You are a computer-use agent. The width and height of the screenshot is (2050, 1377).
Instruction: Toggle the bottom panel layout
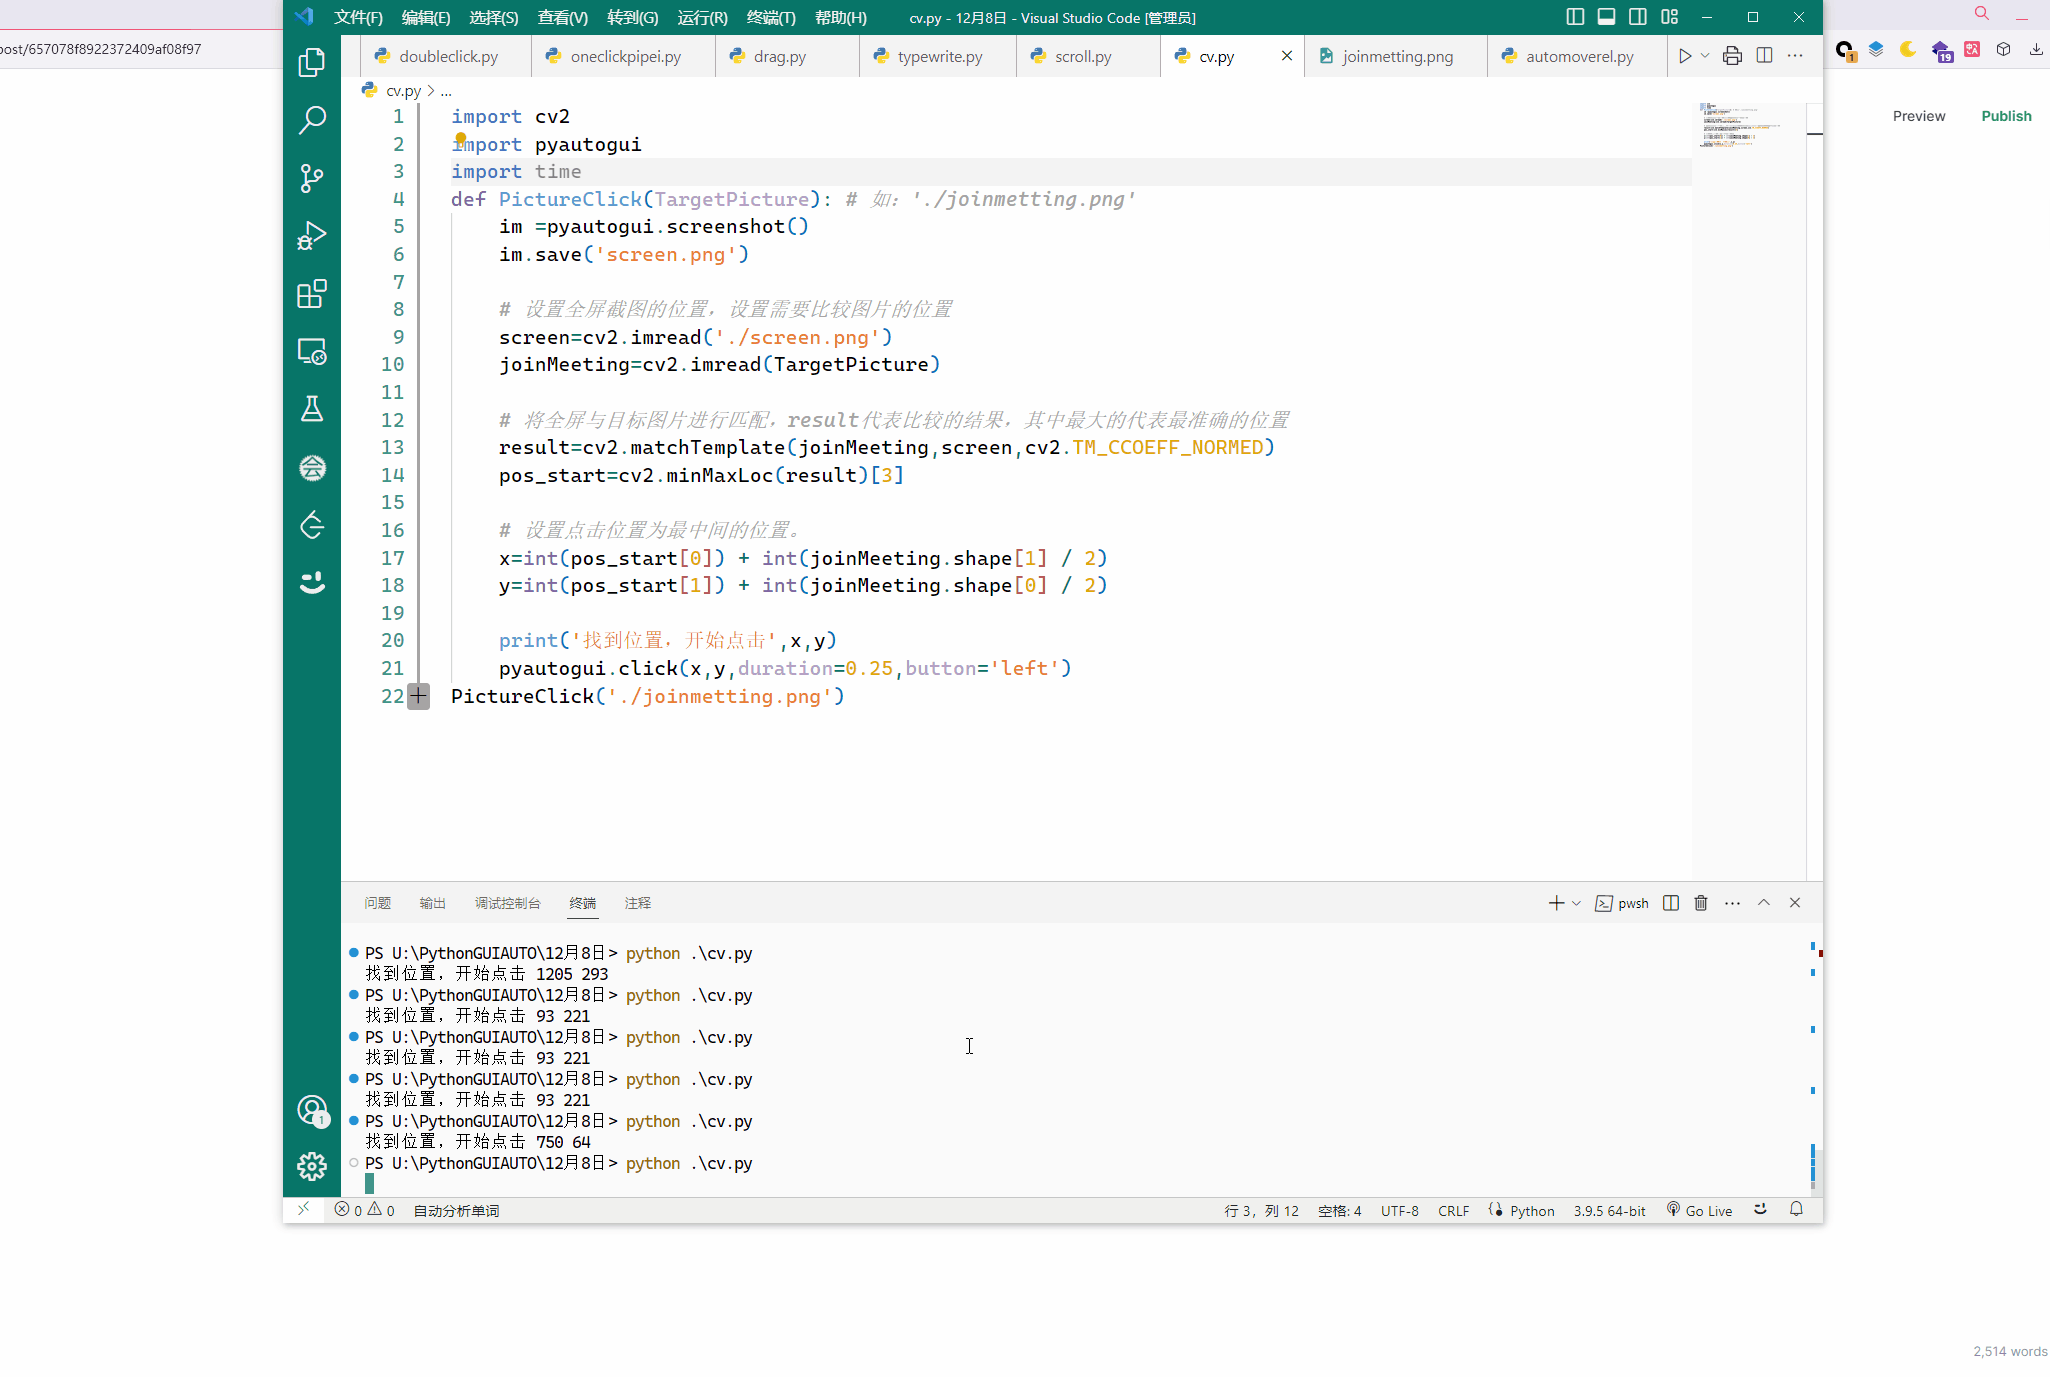click(1606, 17)
